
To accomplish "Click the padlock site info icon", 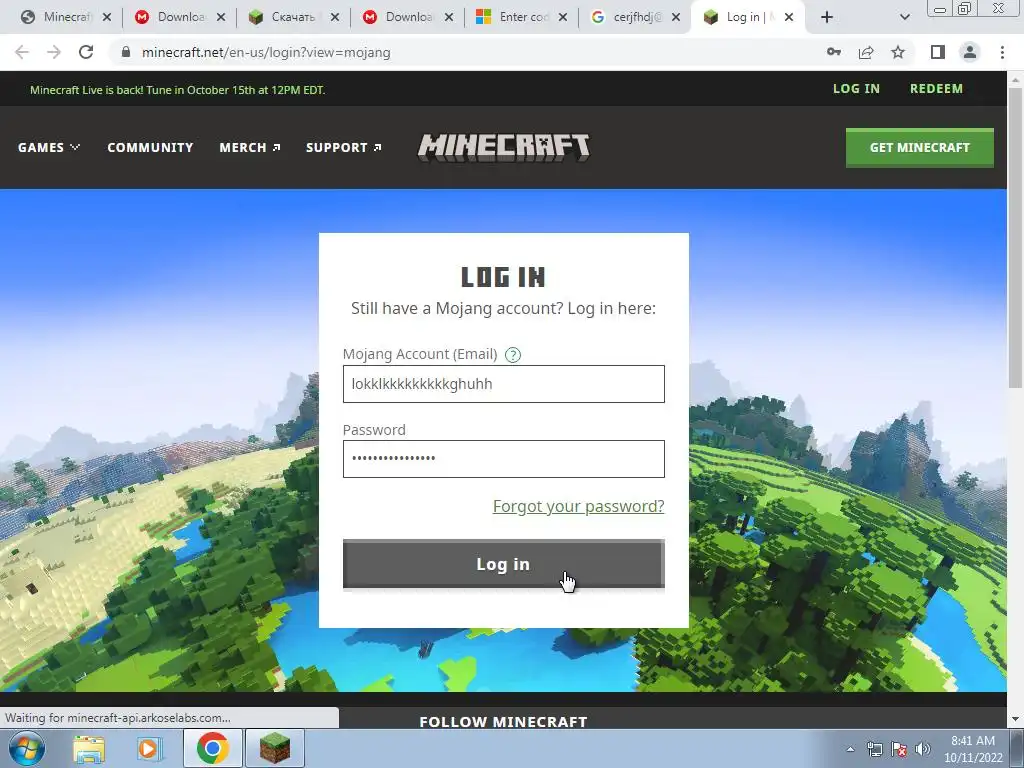I will [126, 52].
